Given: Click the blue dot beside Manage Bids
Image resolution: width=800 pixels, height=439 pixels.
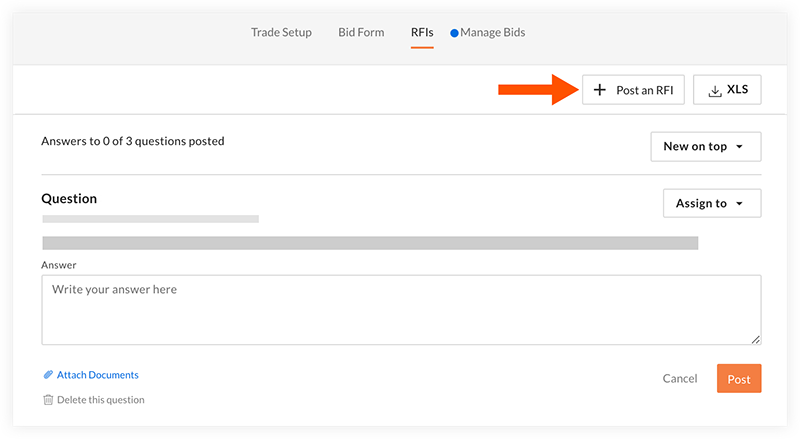Looking at the screenshot, I should click(454, 33).
